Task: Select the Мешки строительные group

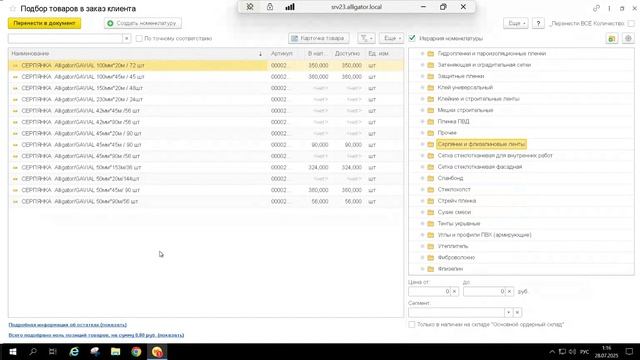Action: [x=465, y=110]
